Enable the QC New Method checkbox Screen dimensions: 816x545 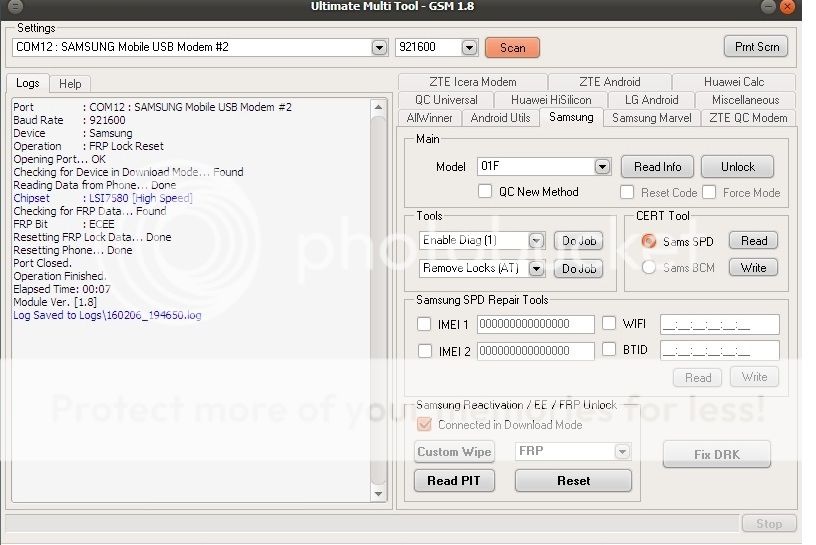tap(485, 192)
